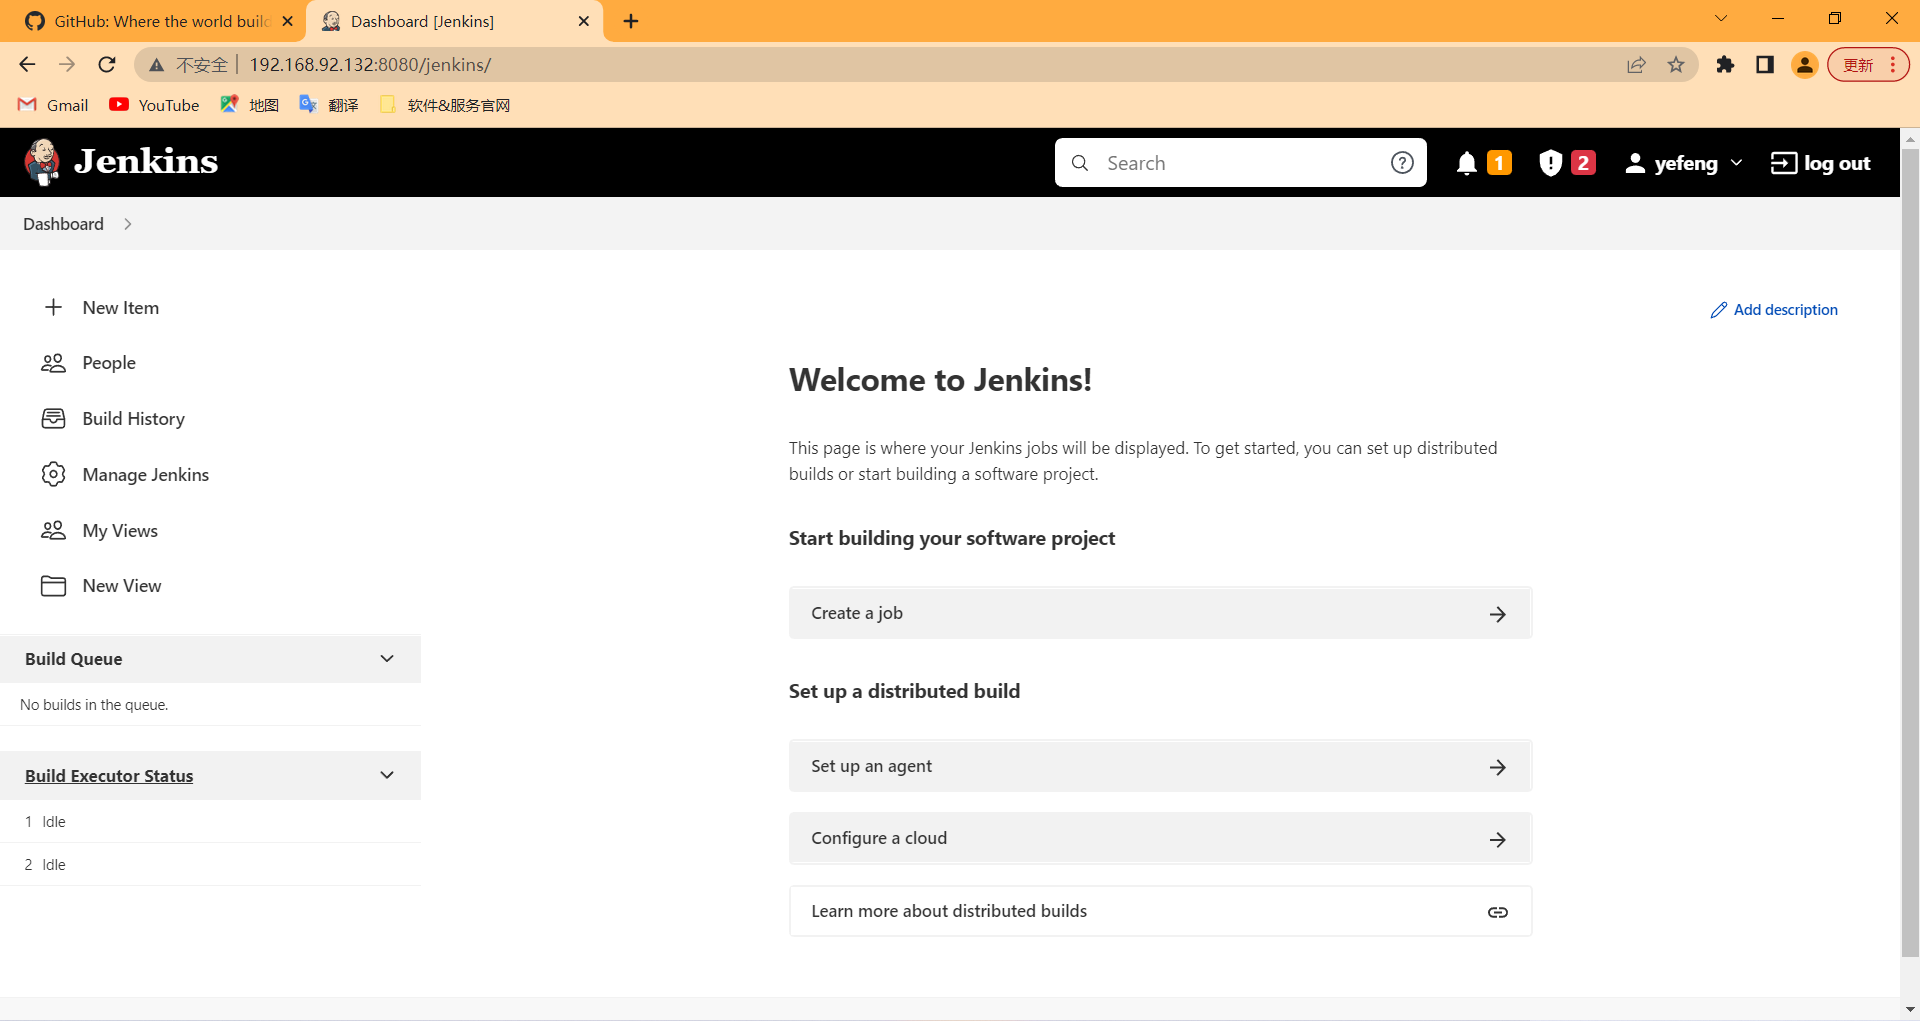Open Chrome profile avatar icon
Screen dimensions: 1920x1021
1805,65
